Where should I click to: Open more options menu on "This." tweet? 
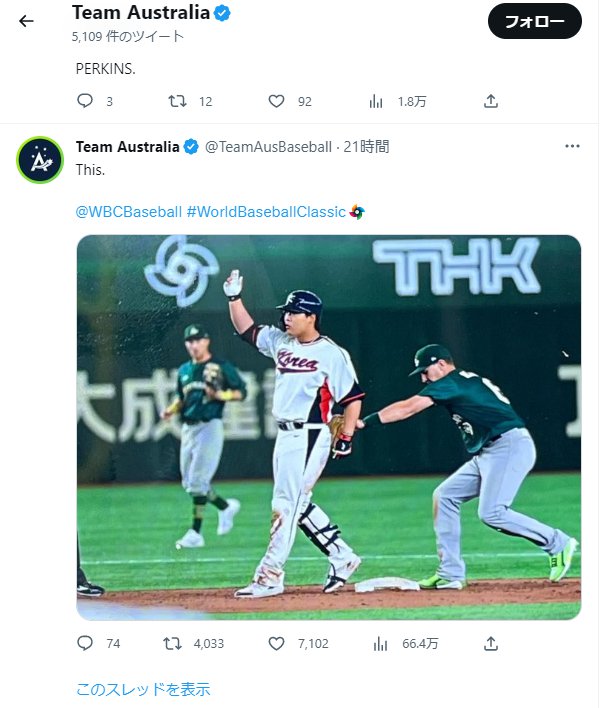[572, 146]
